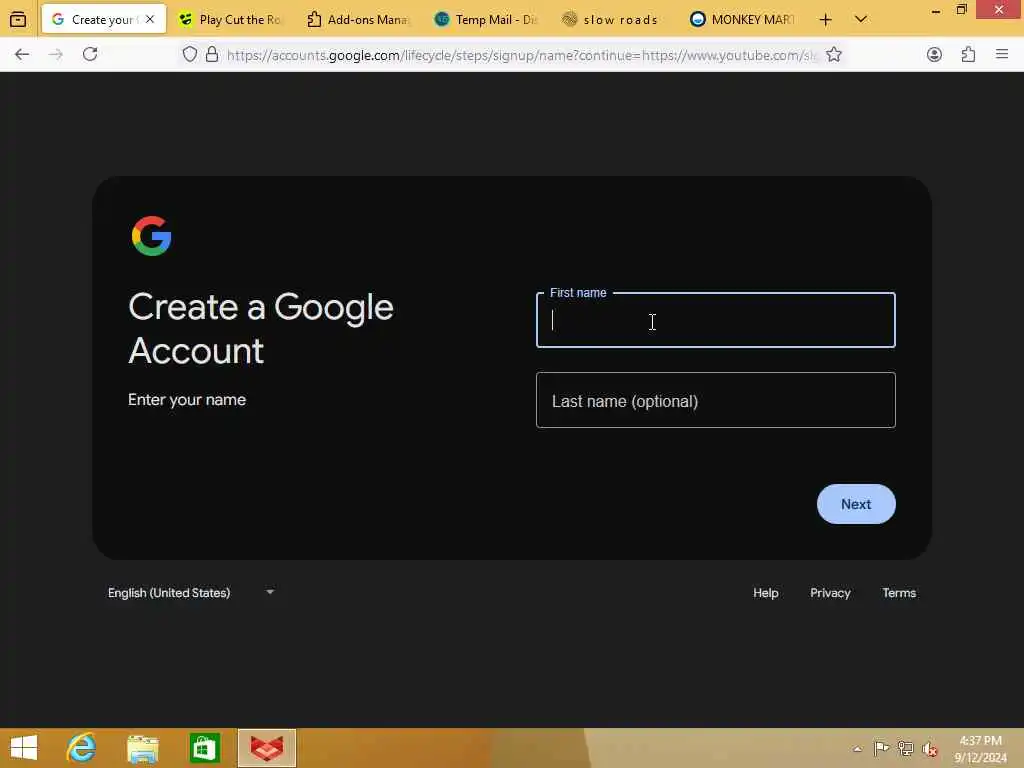Viewport: 1024px width, 768px height.
Task: Open the Help link
Action: 765,593
